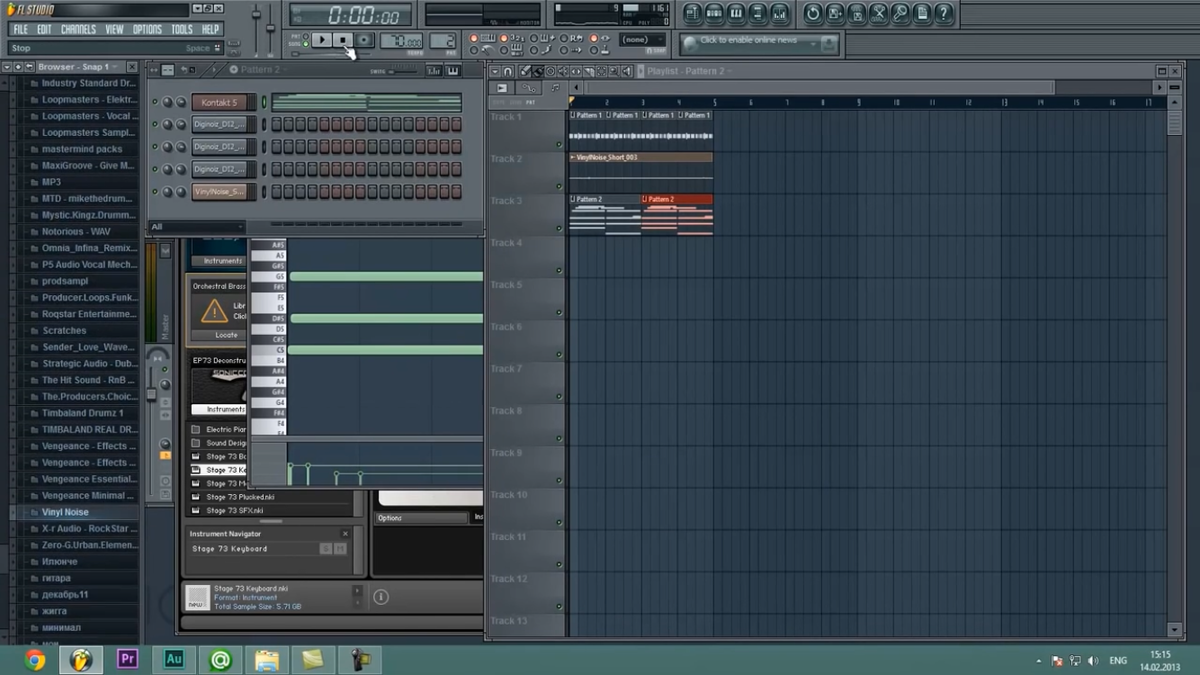The image size is (1200, 675).
Task: Open the (none) snap selector dropdown
Action: point(639,39)
